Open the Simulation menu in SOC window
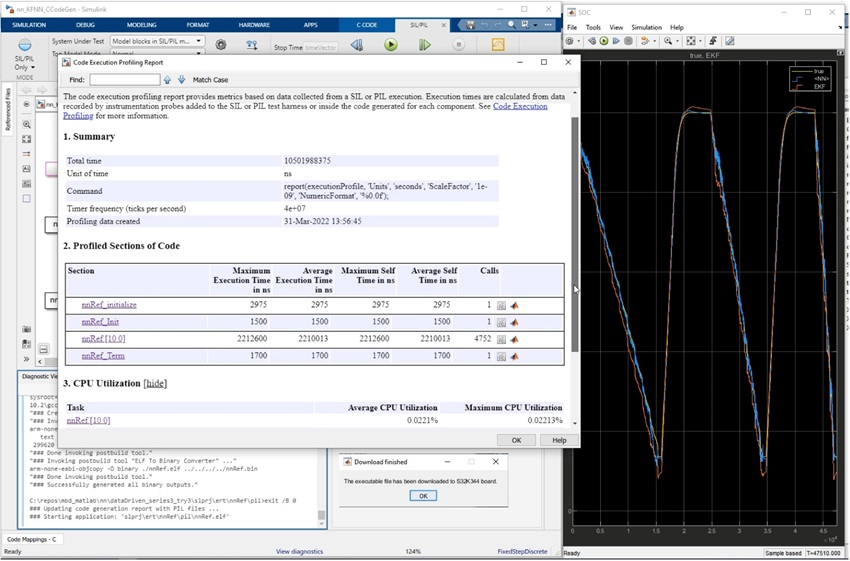Image resolution: width=850 pixels, height=561 pixels. [646, 27]
